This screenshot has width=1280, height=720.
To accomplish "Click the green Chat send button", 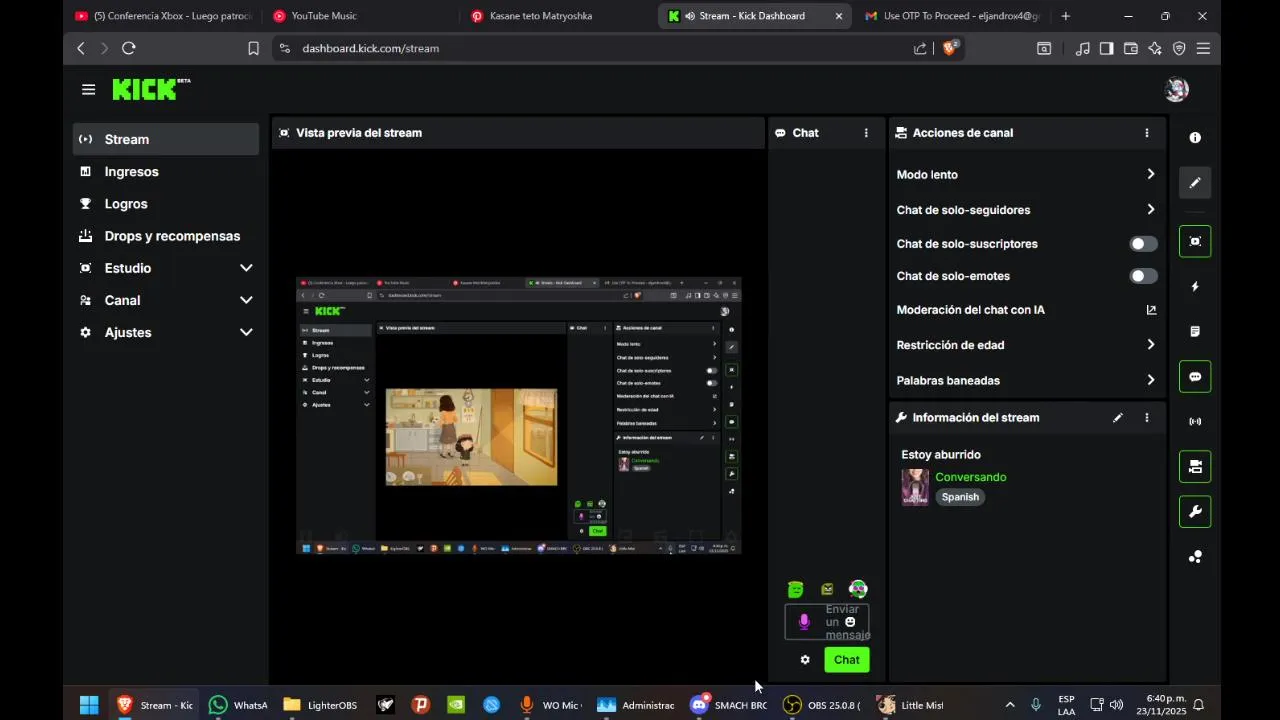I will pos(847,660).
